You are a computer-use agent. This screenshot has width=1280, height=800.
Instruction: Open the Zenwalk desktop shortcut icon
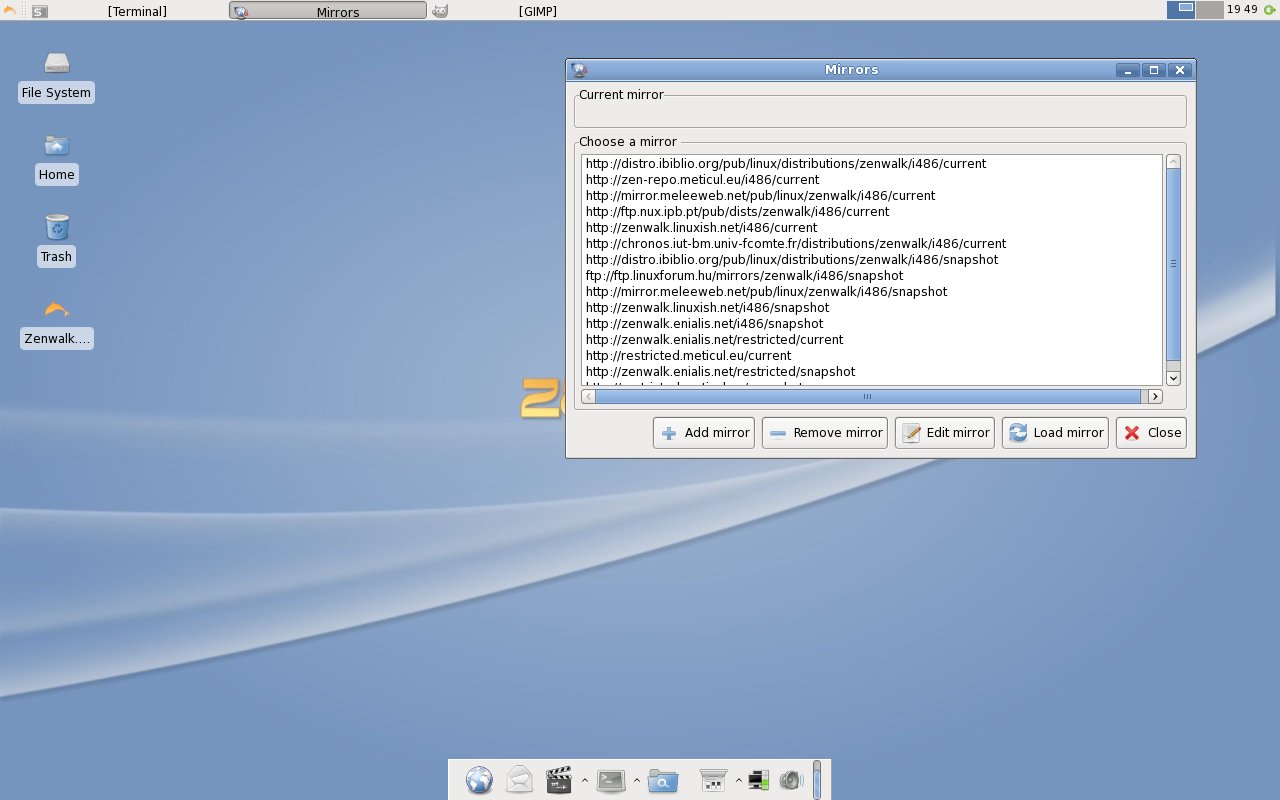click(x=56, y=323)
